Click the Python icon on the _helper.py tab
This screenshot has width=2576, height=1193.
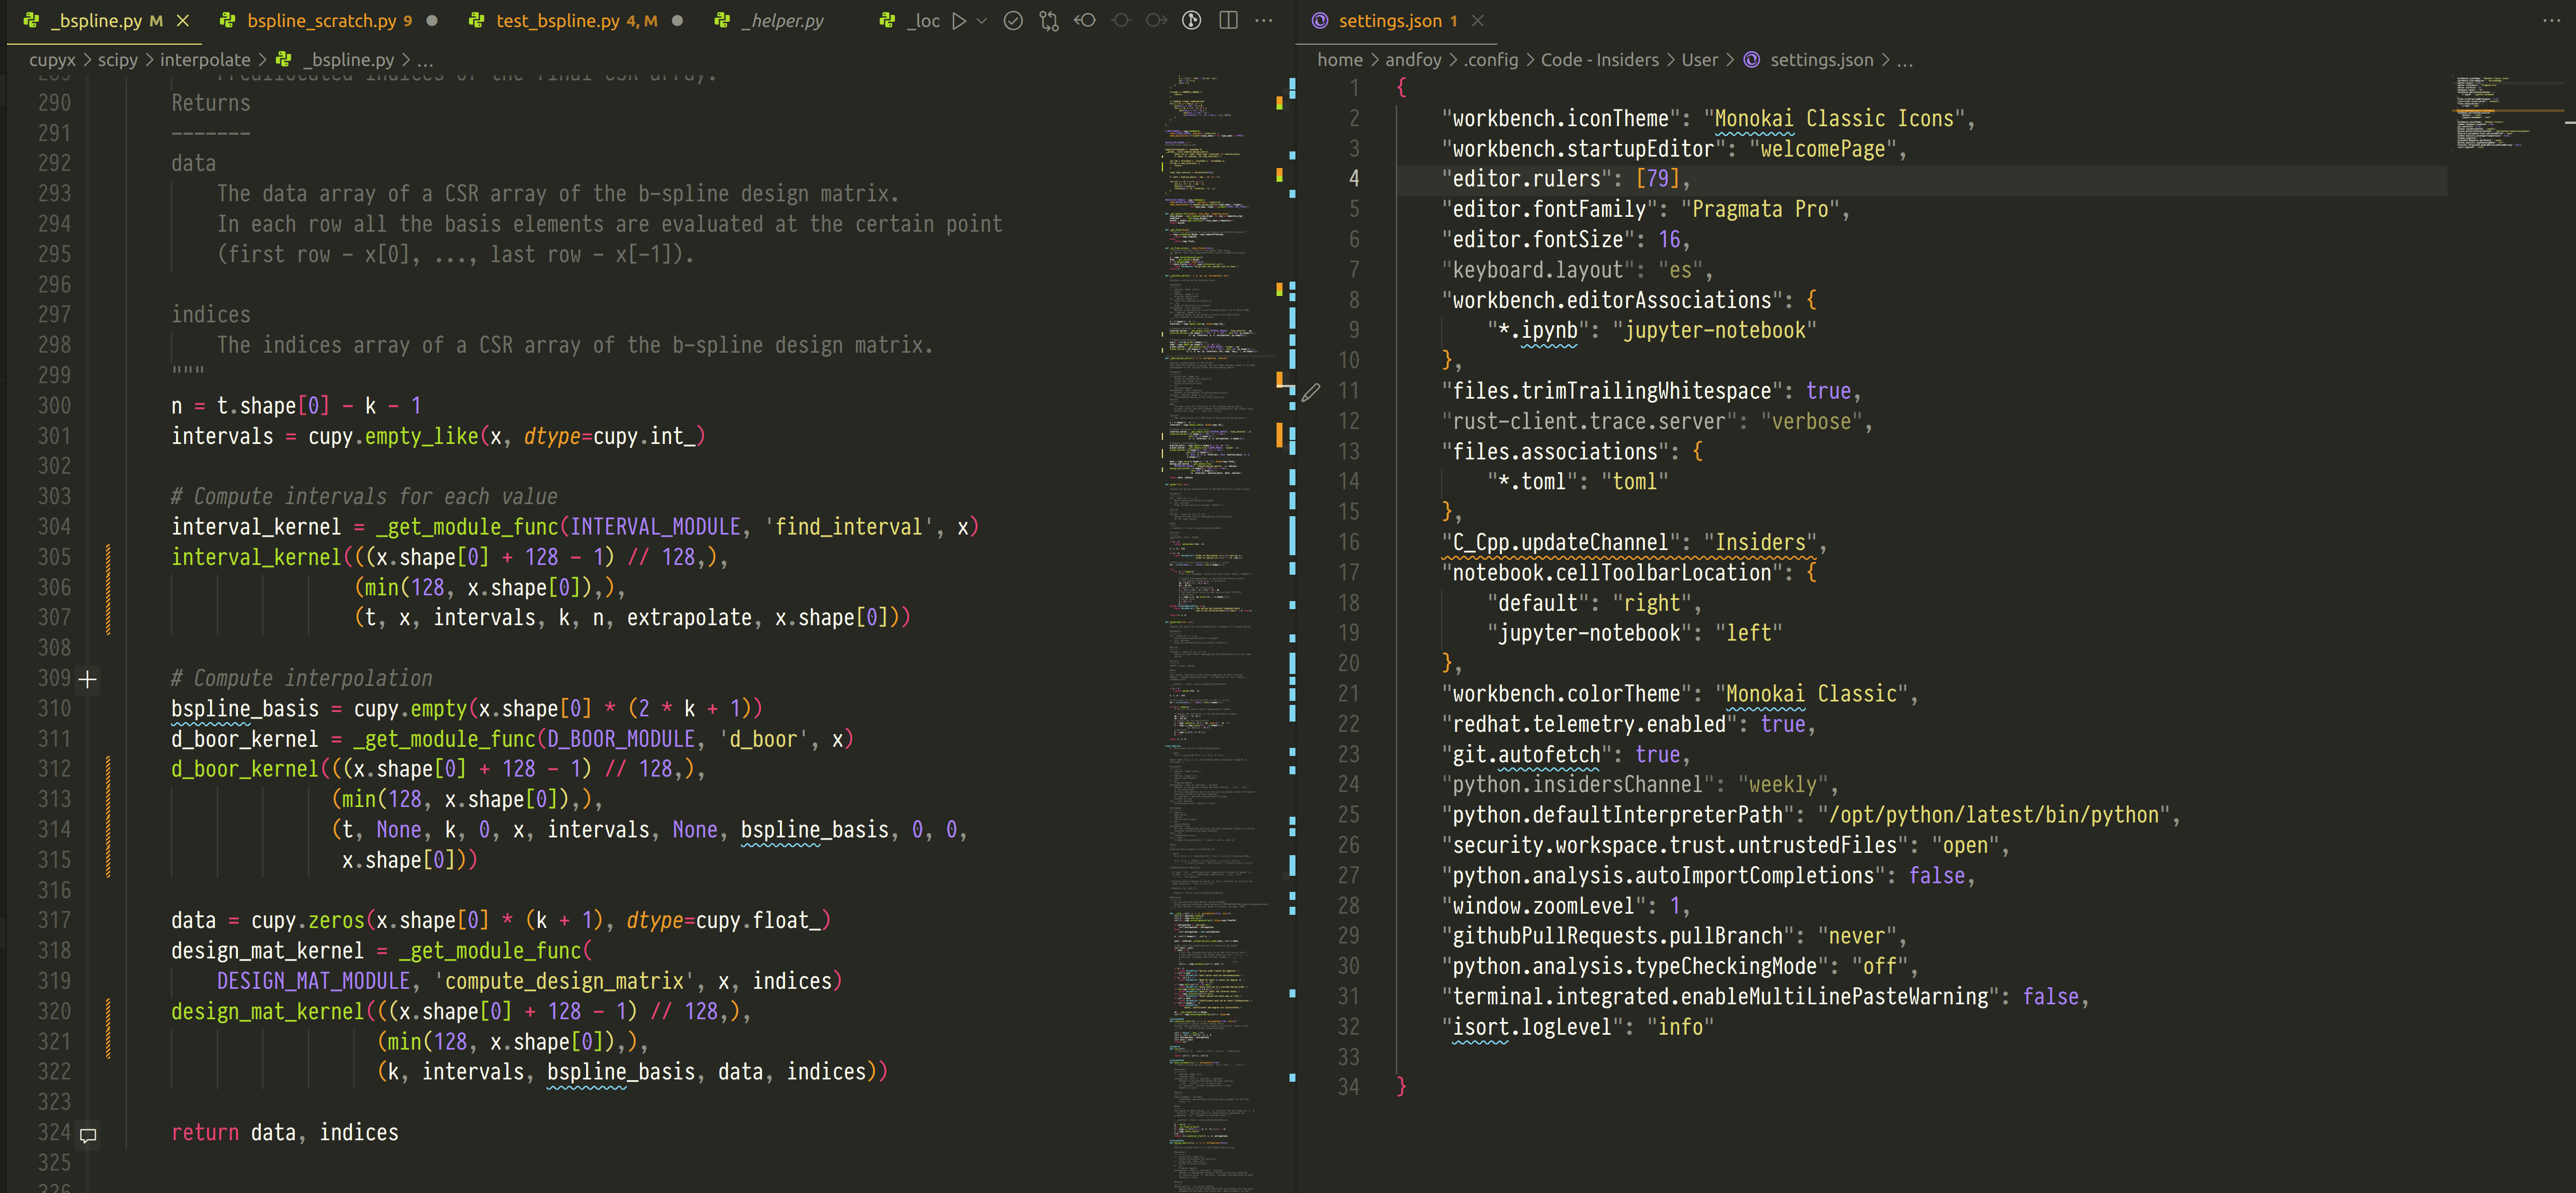[x=721, y=20]
